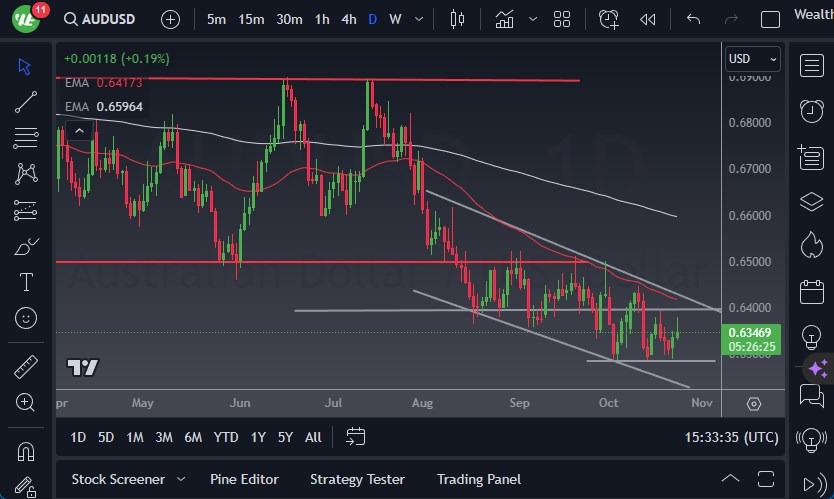This screenshot has height=499, width=834.
Task: Collapse the bottom panel with the chevron
Action: [731, 479]
